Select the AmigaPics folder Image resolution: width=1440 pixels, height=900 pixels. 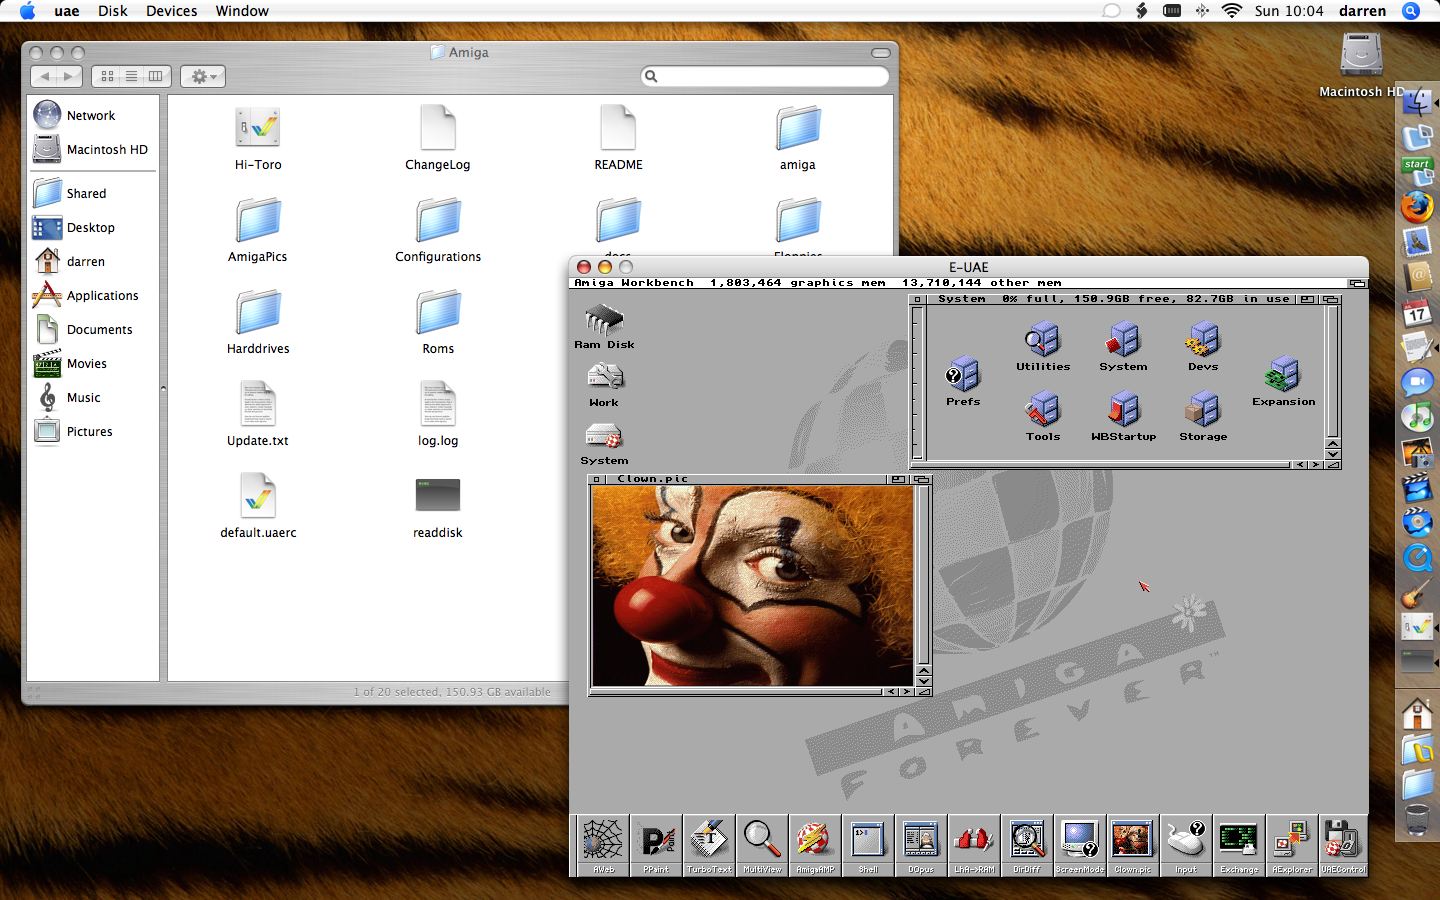tap(258, 230)
